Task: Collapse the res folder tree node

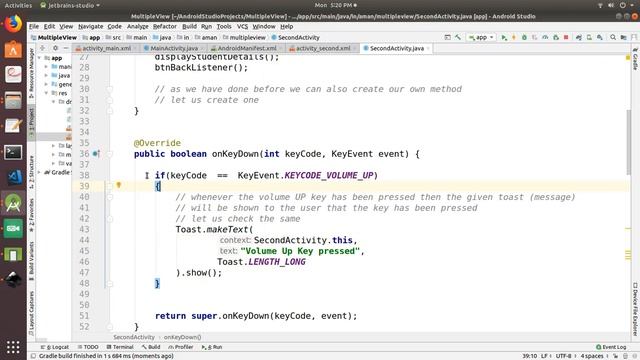Action: [47, 93]
